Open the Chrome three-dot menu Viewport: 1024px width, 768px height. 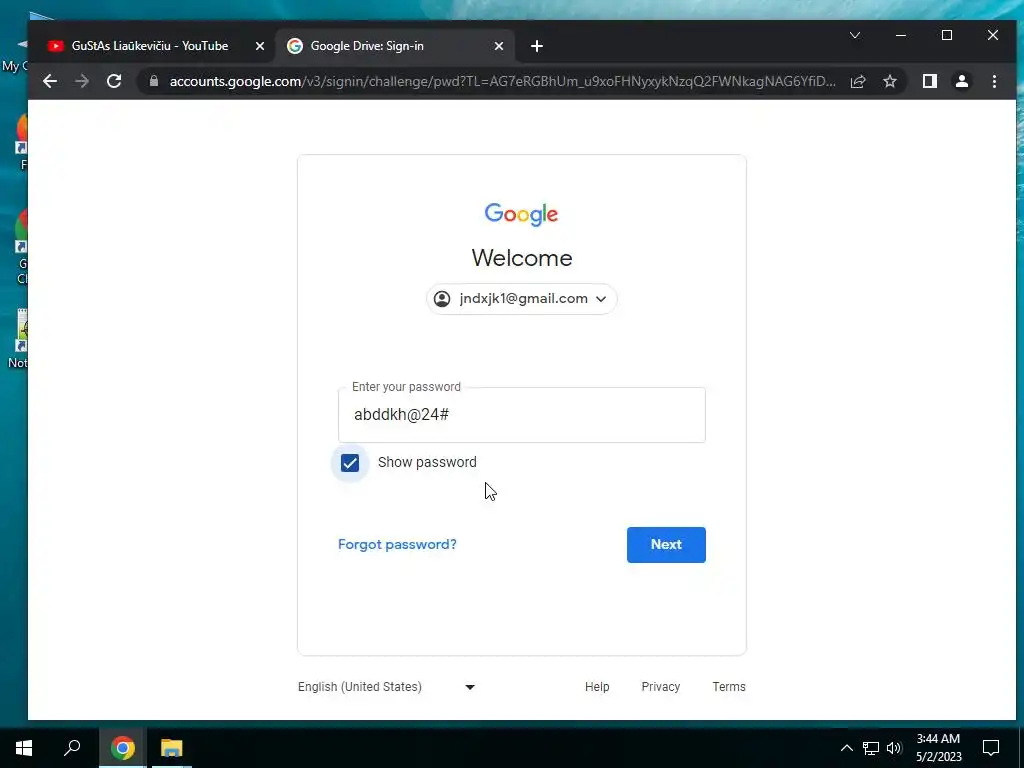point(995,81)
